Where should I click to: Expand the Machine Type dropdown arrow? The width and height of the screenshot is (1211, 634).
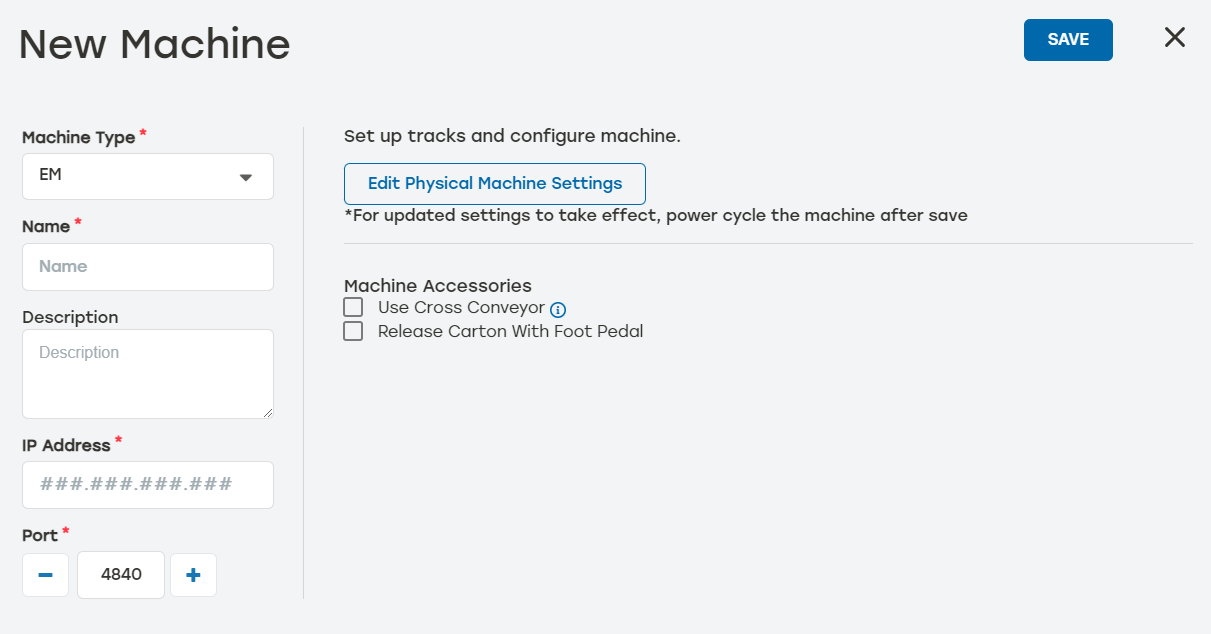[x=245, y=177]
